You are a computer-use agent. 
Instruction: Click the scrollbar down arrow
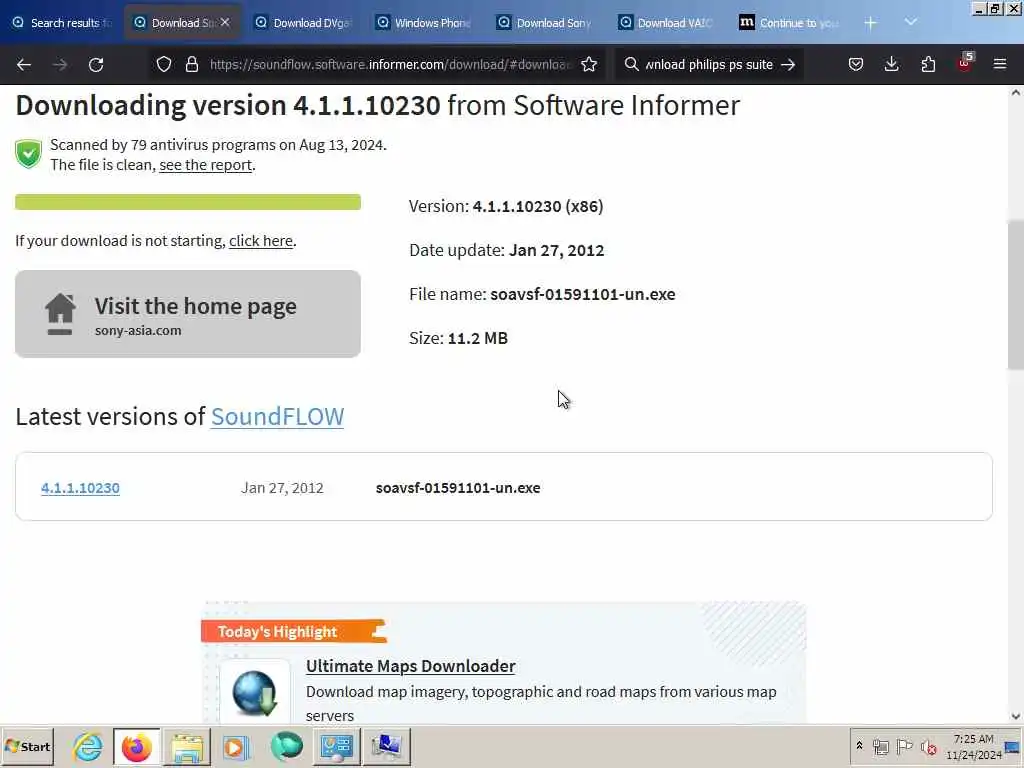tap(1016, 716)
